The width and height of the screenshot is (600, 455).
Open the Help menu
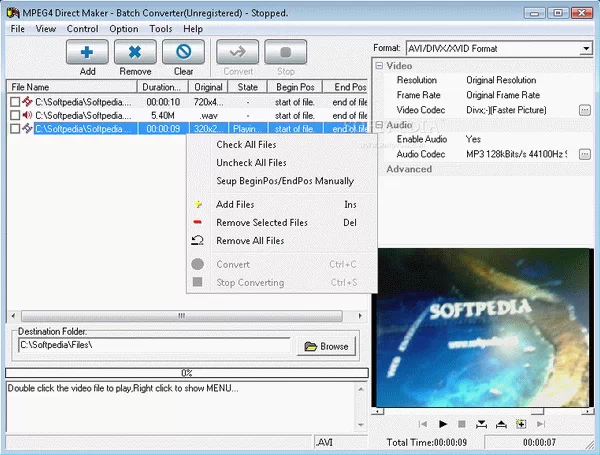(x=193, y=29)
